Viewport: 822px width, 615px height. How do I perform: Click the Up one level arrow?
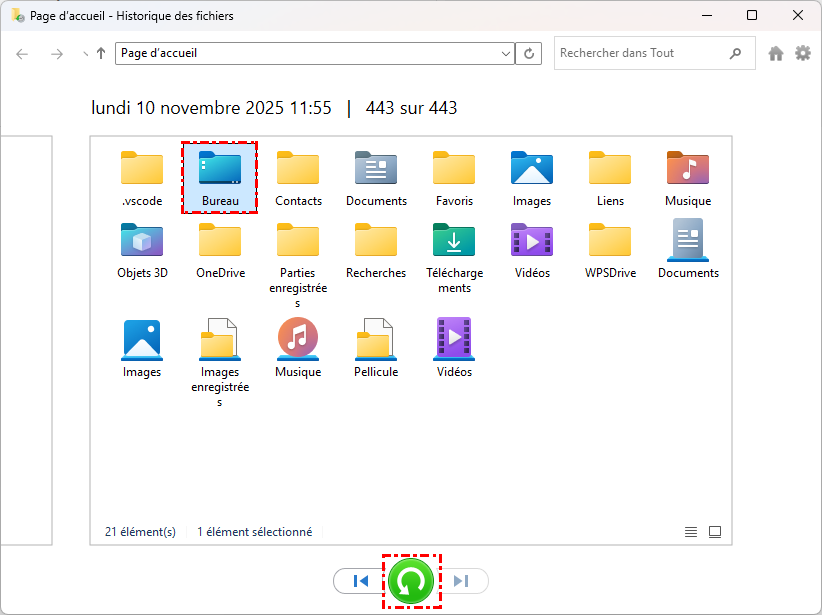click(x=101, y=54)
